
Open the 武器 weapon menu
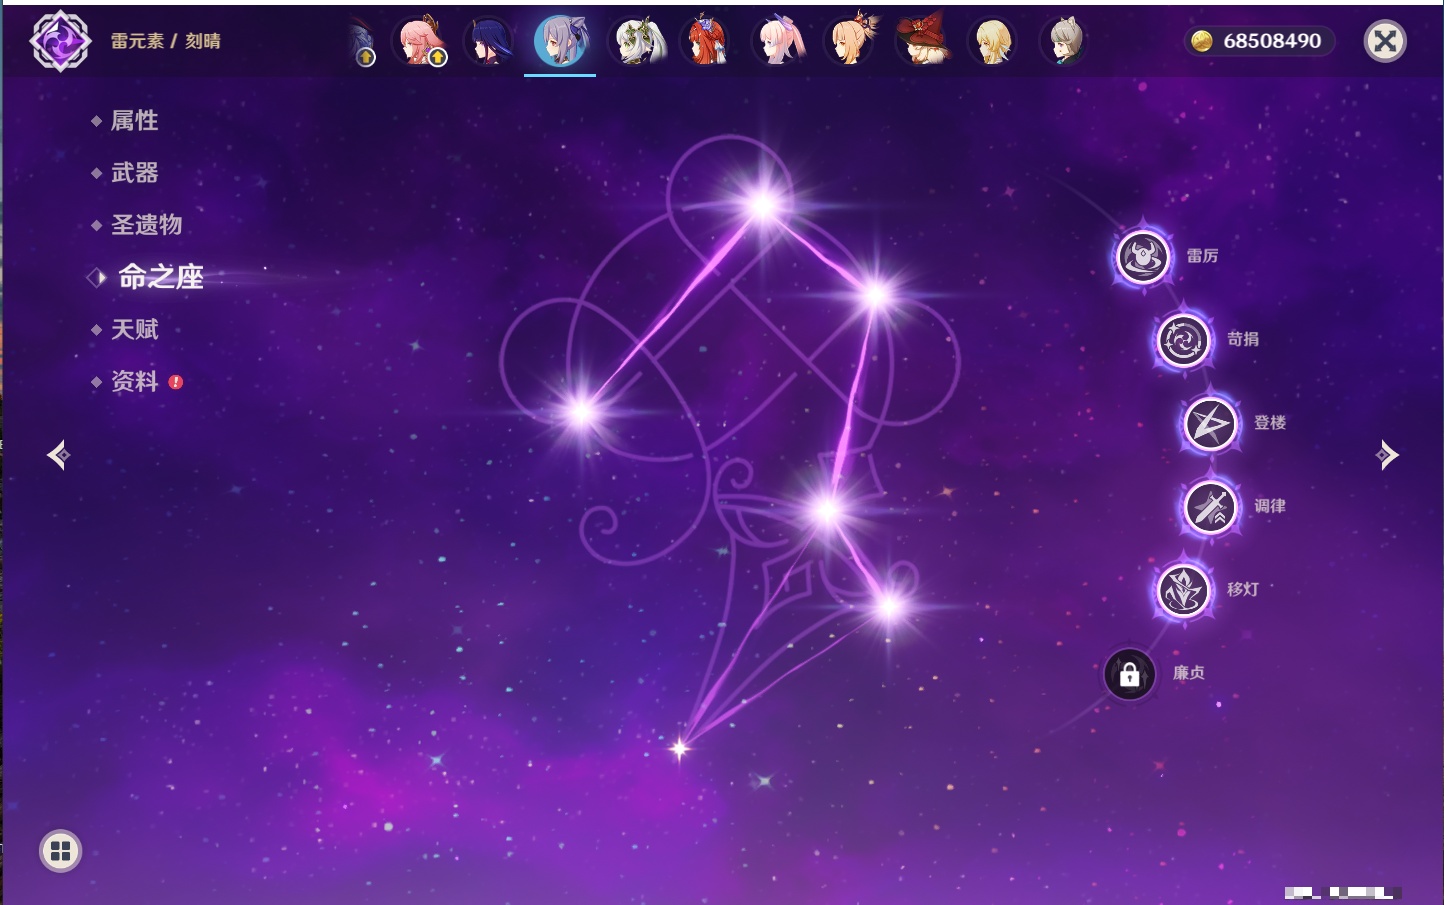click(x=134, y=173)
